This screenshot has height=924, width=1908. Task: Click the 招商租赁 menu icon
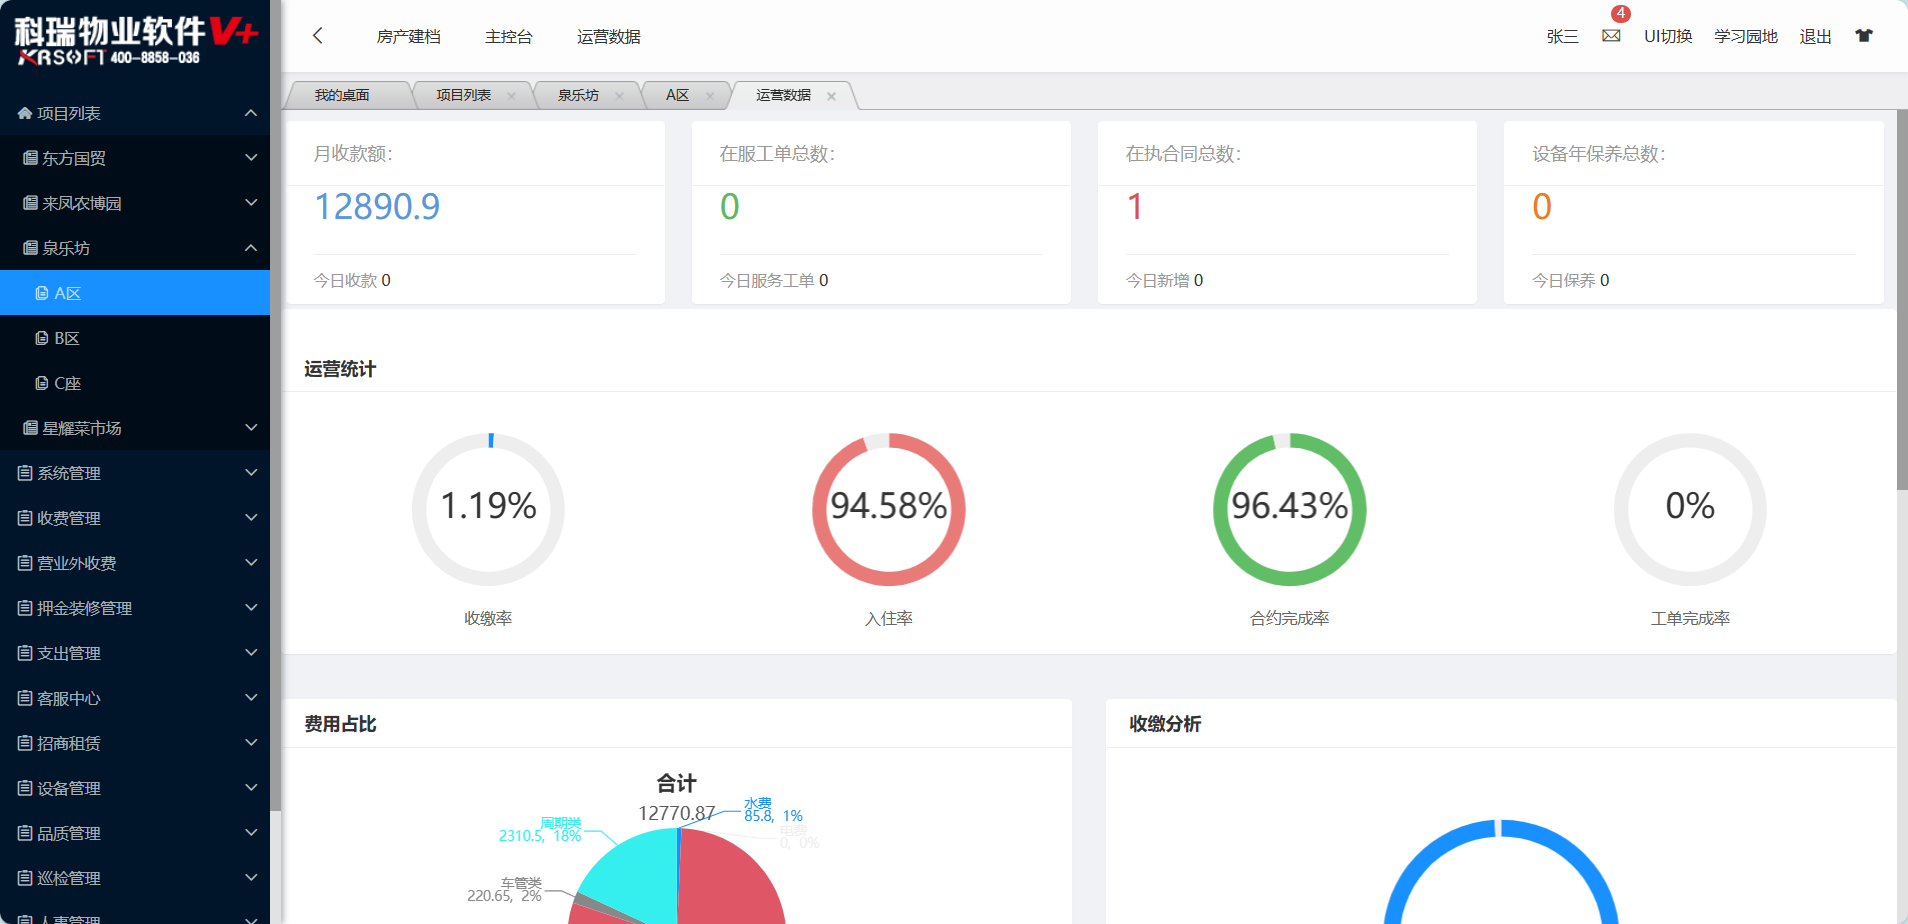pos(25,743)
